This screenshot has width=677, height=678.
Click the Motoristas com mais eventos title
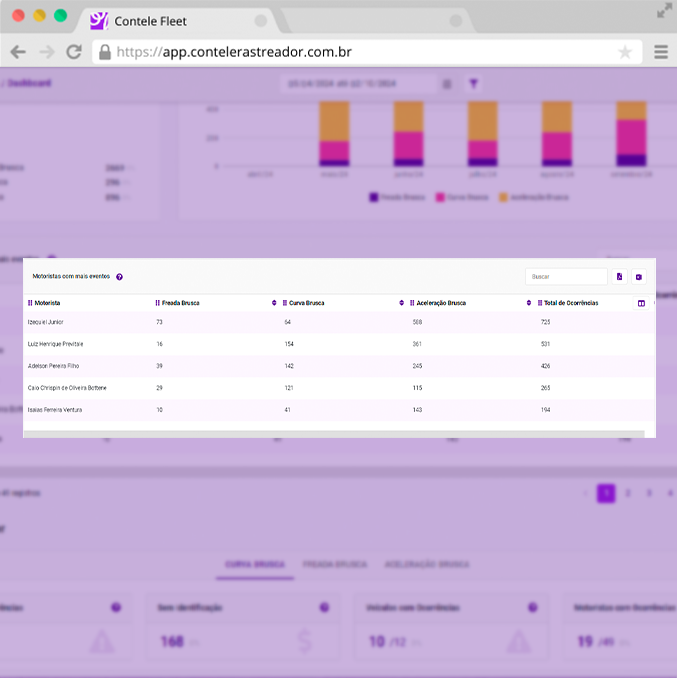pos(71,276)
